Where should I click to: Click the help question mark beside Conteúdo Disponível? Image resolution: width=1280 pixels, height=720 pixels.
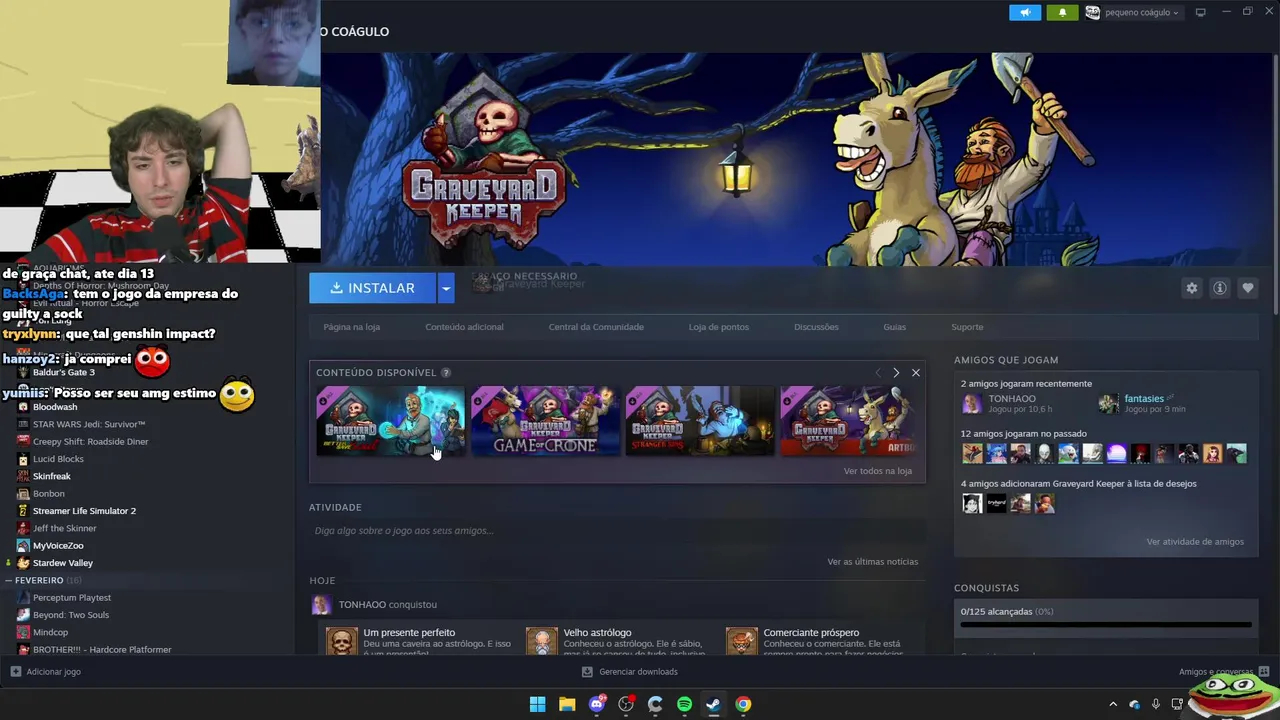(x=446, y=373)
